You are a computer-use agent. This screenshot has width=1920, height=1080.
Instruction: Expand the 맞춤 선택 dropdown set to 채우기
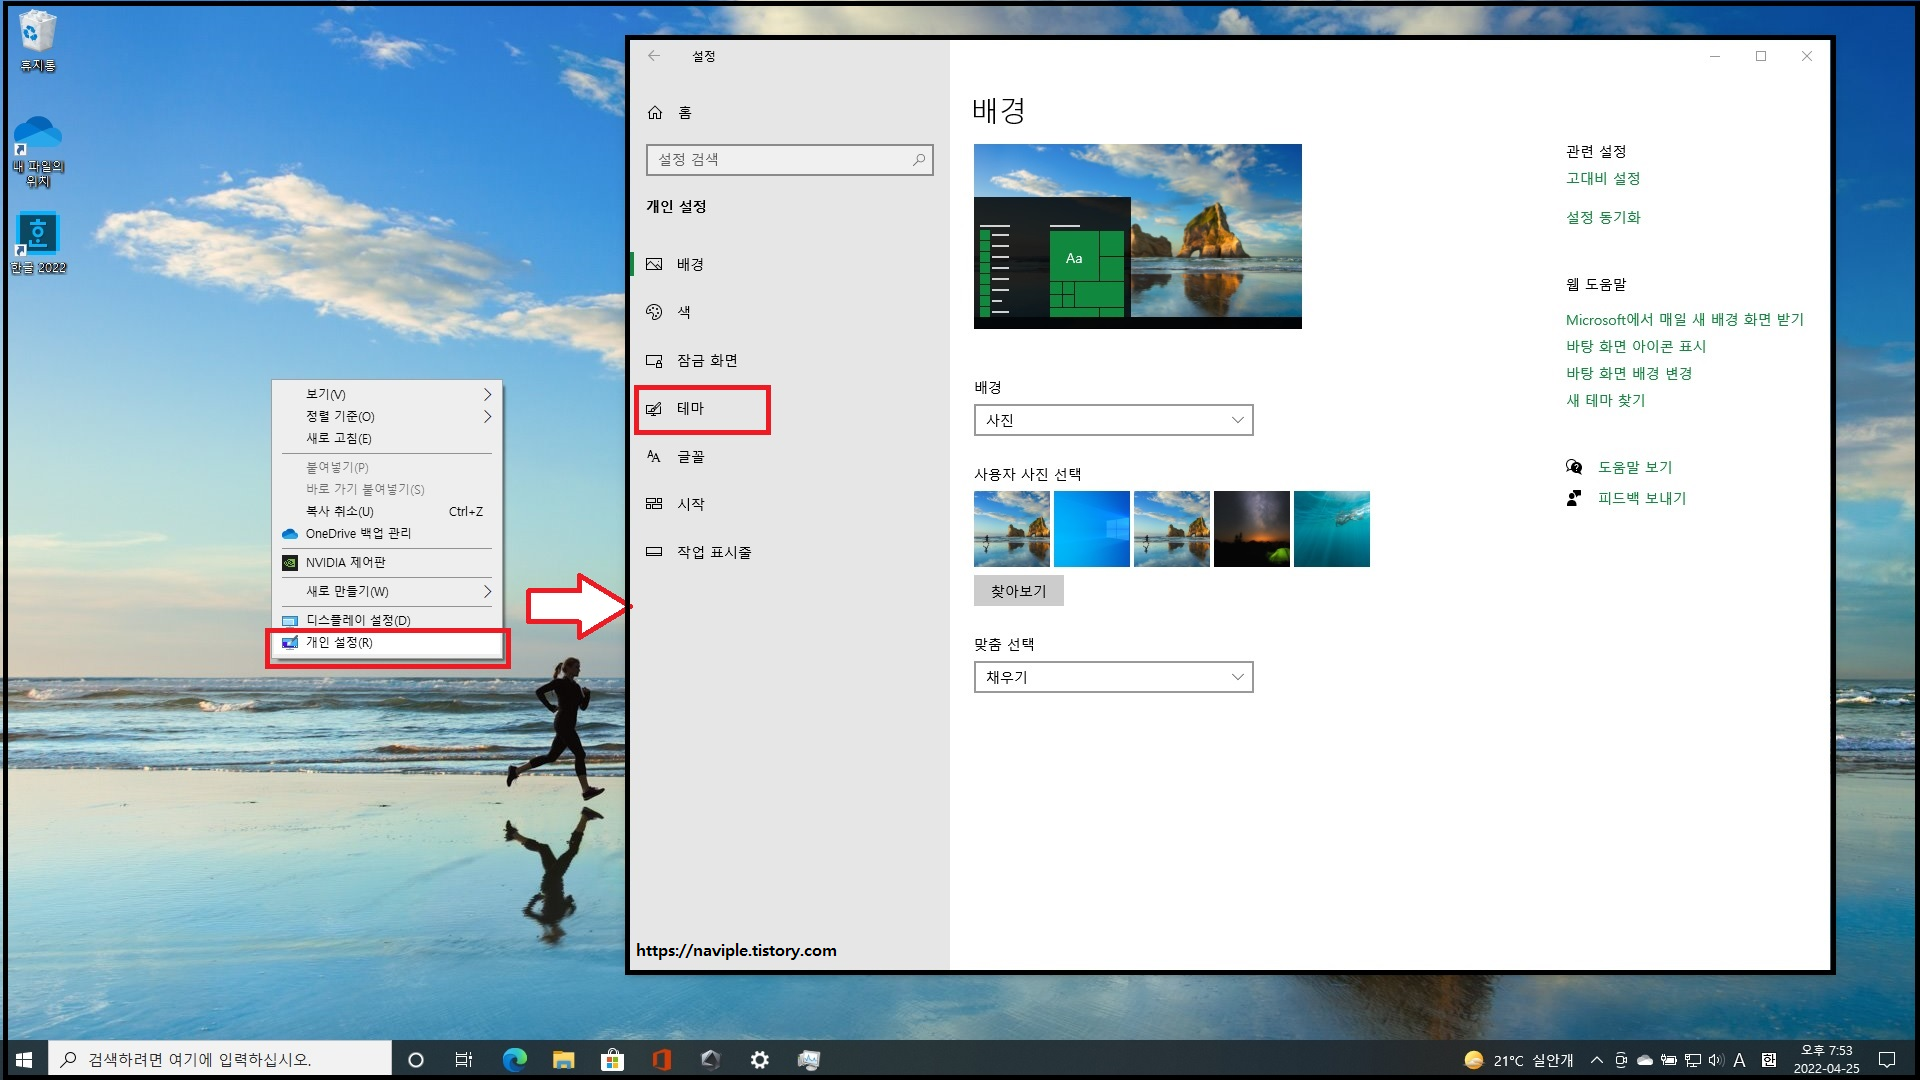tap(1112, 677)
